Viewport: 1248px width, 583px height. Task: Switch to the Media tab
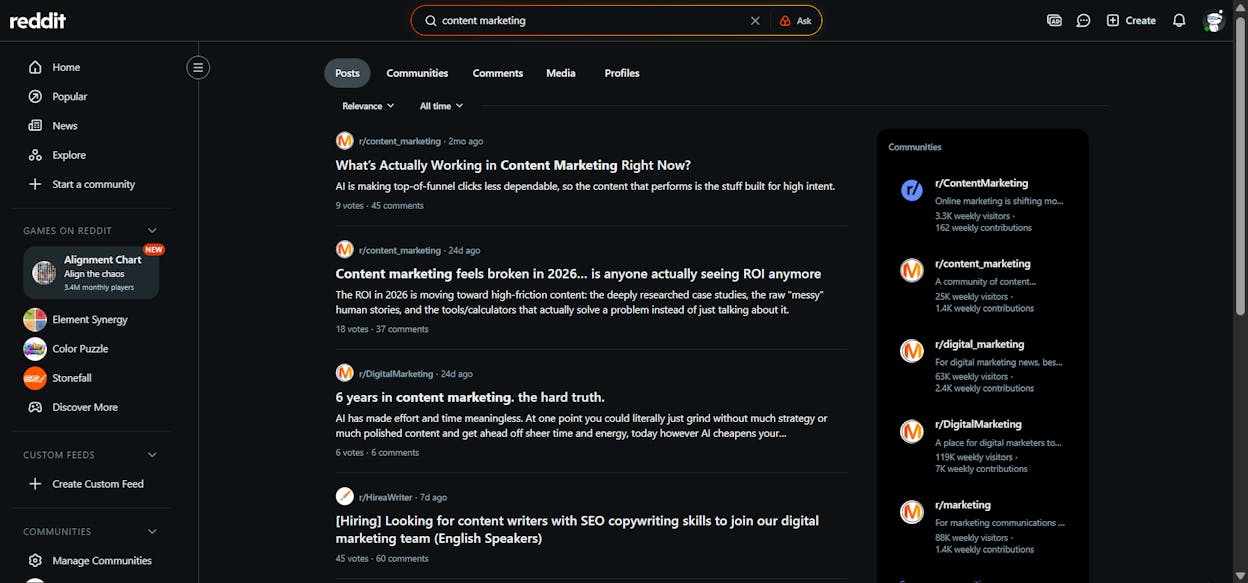(x=561, y=73)
